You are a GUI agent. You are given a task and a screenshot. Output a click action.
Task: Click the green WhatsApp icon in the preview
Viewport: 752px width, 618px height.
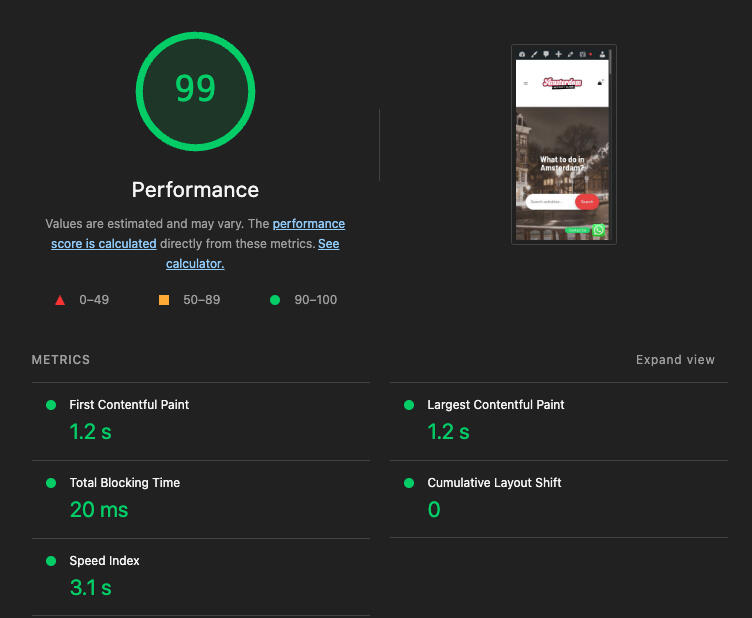tap(599, 230)
